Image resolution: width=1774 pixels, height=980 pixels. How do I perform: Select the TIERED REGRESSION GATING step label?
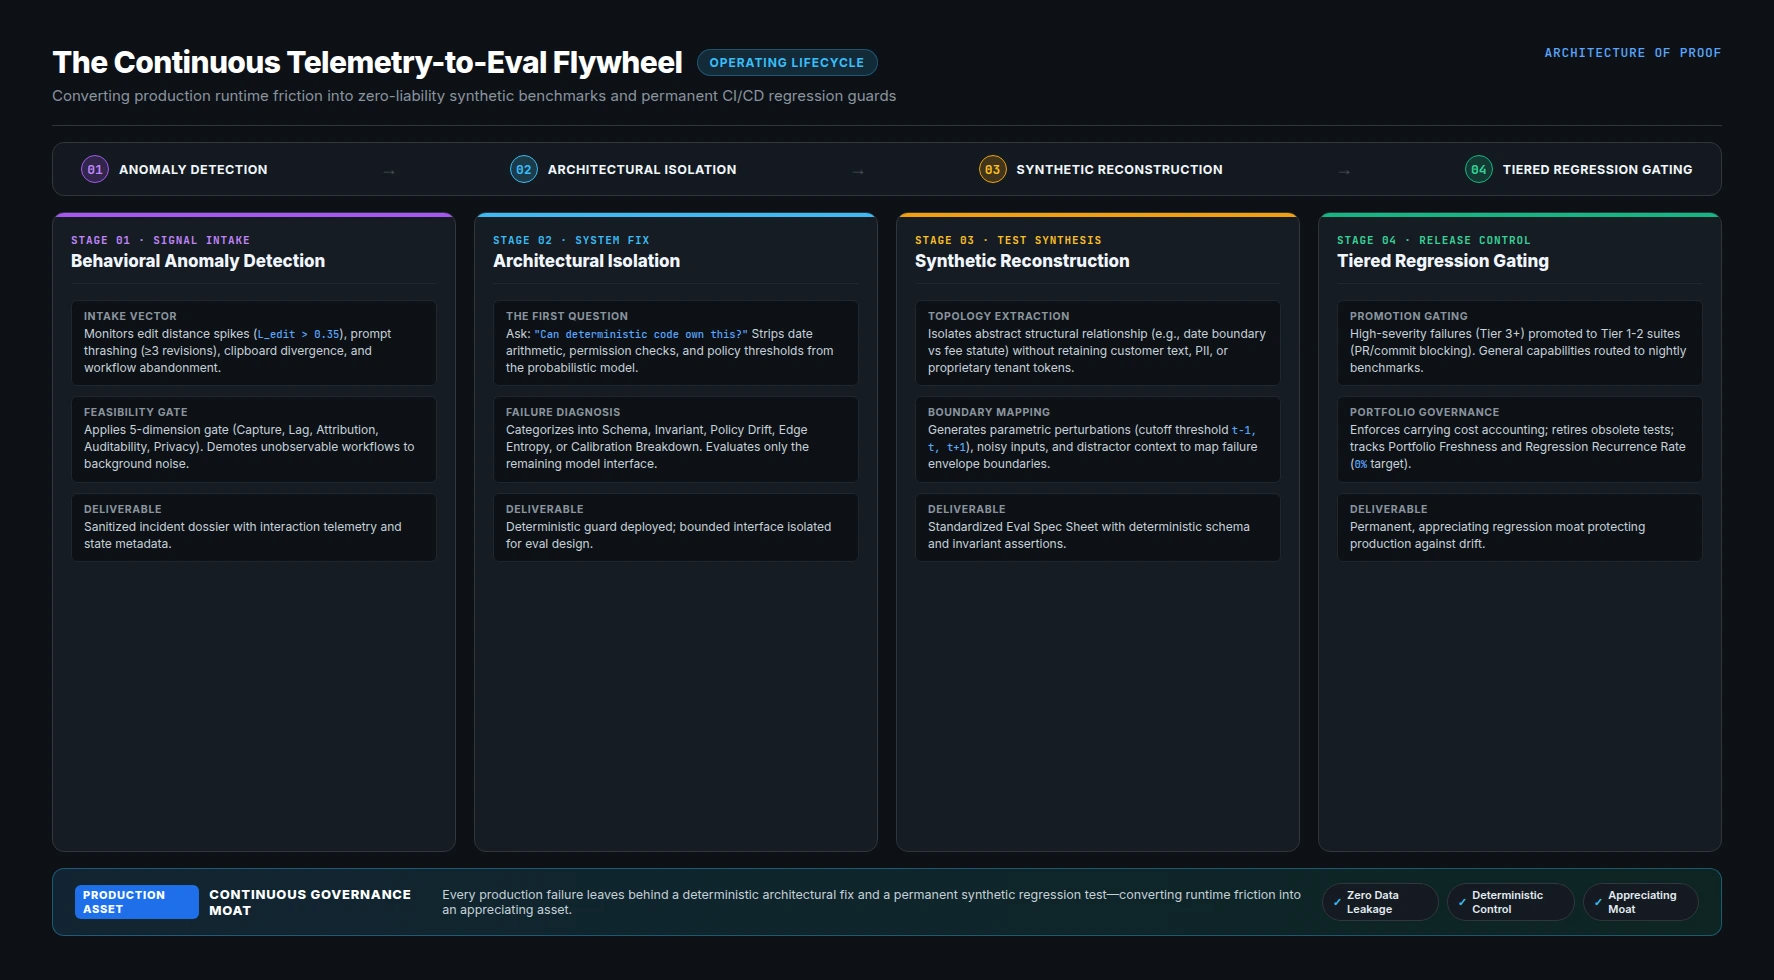[x=1597, y=170]
